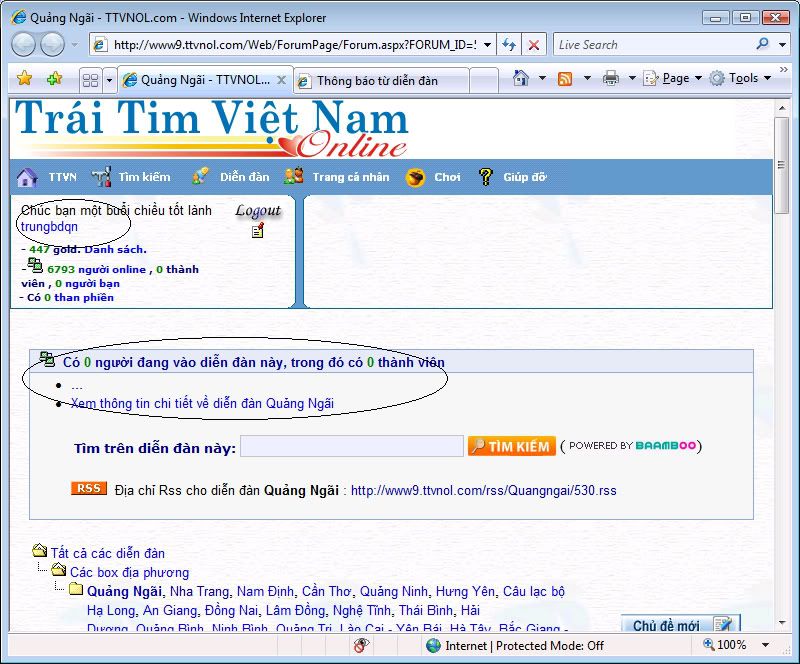This screenshot has height=664, width=800.
Task: Expand the Home button dropdown arrow
Action: [x=542, y=78]
